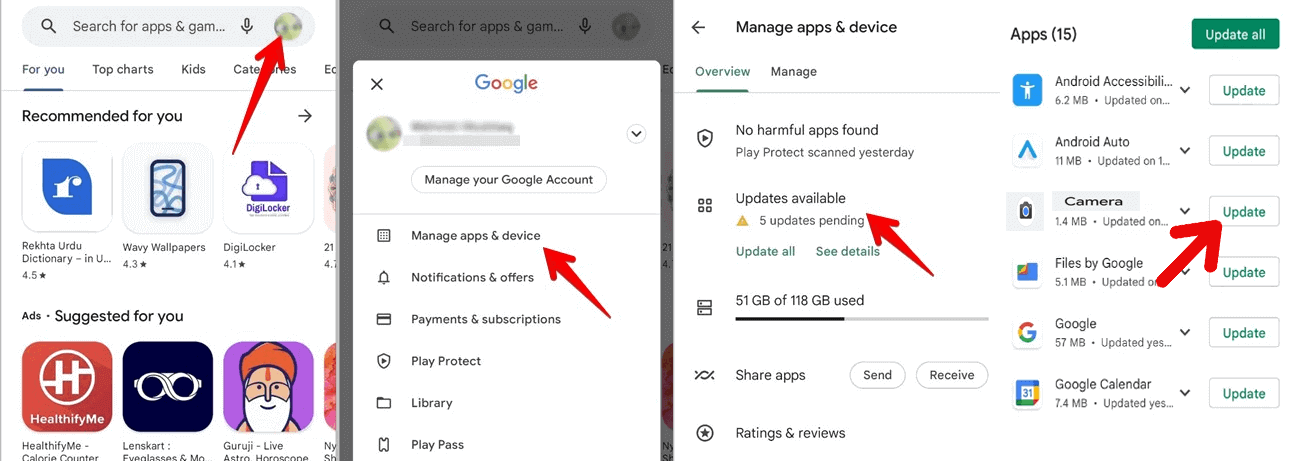Image resolution: width=1290 pixels, height=461 pixels.
Task: Expand Files by Google details chevron
Action: tap(1185, 272)
